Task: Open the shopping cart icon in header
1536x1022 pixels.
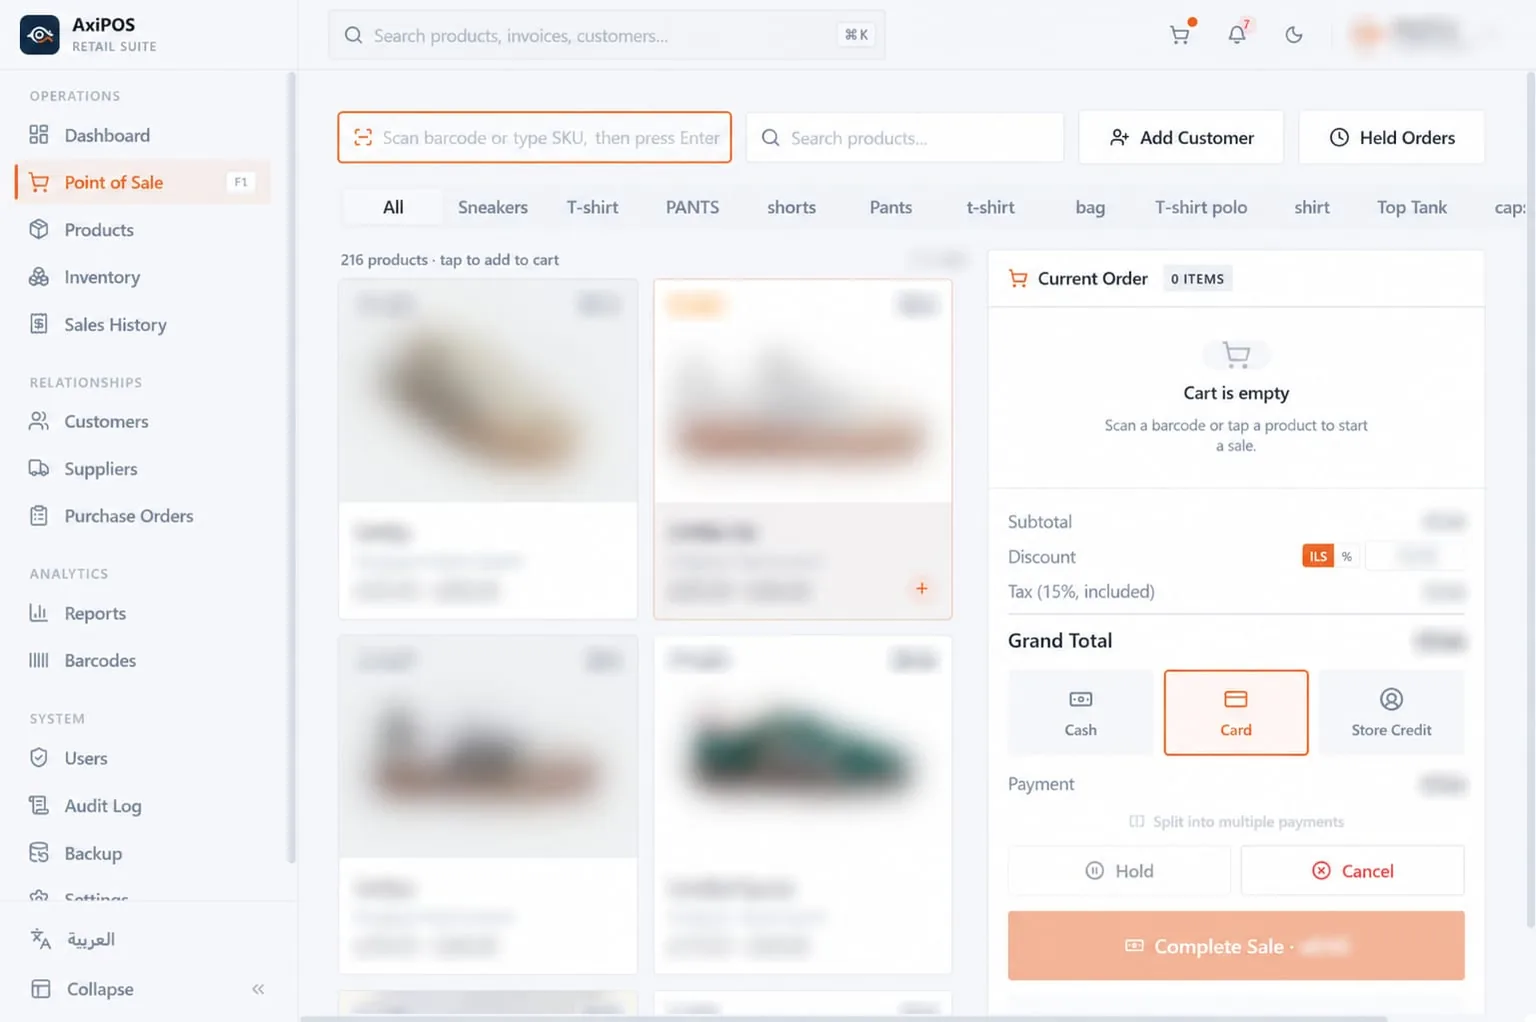Action: [x=1180, y=35]
